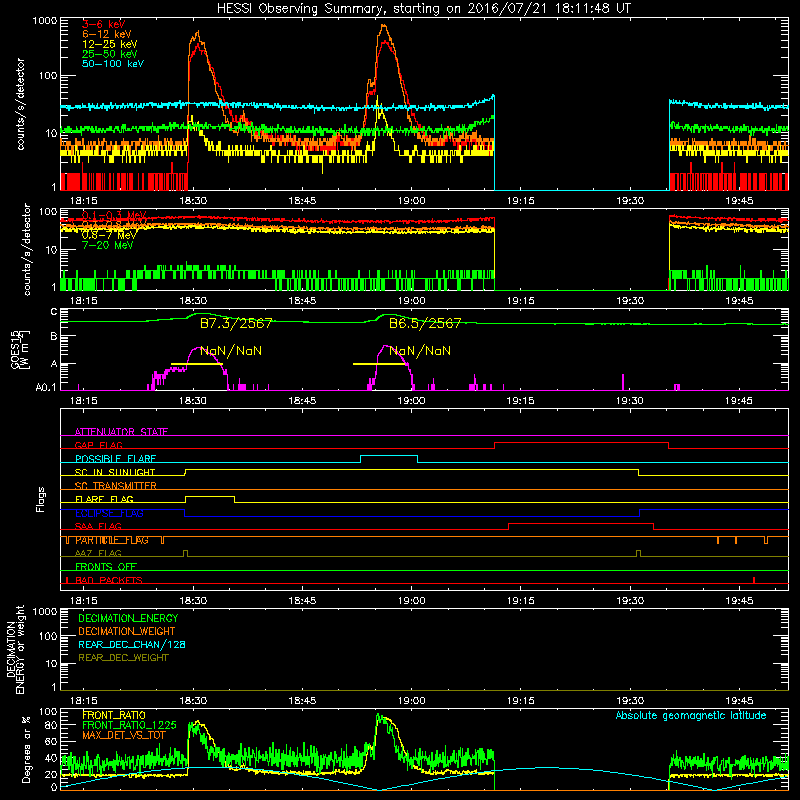Click the 19:15 tick label in top panel
Viewport: 800px width, 800px height.
tap(520, 201)
